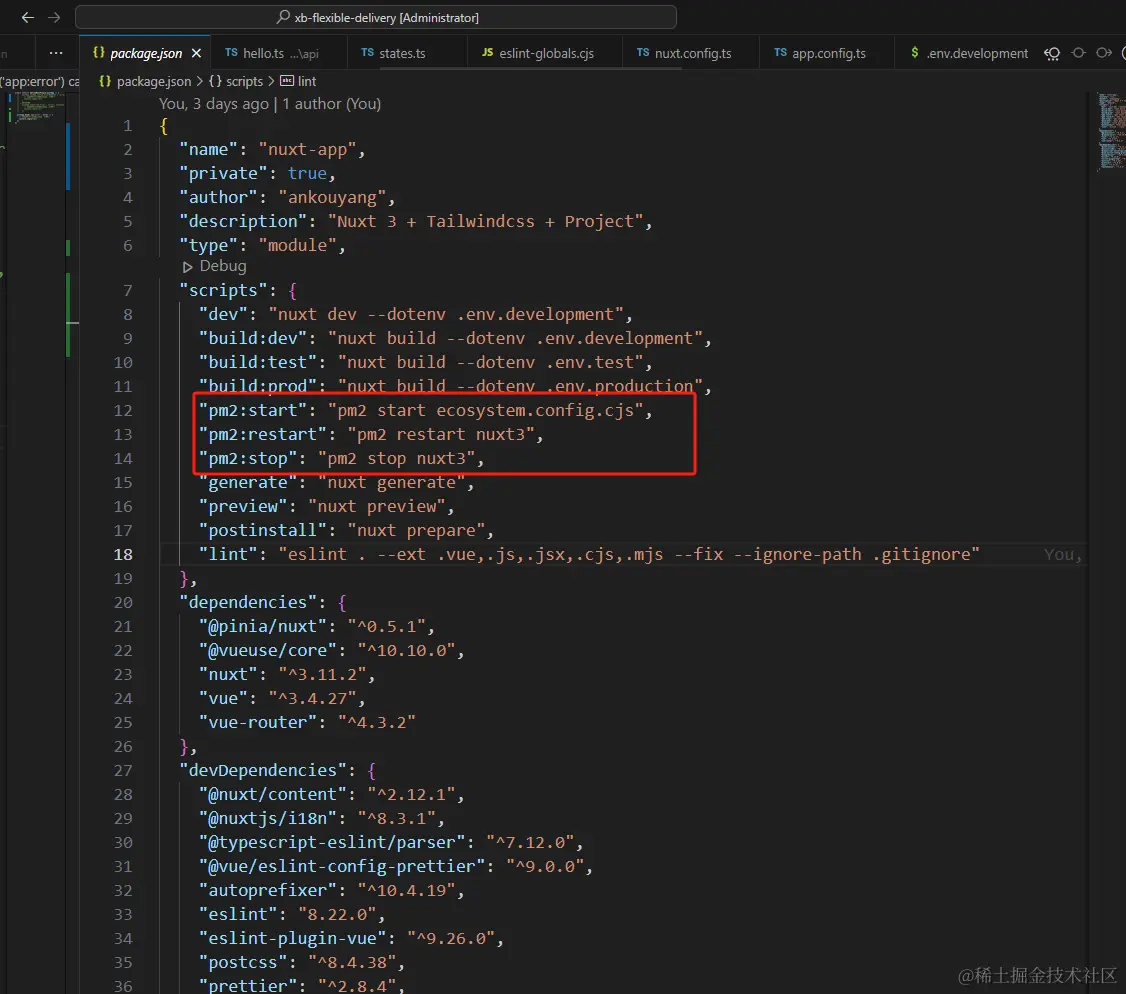Switch to the package.json tab
Screen dimensions: 1126x994
[146, 53]
